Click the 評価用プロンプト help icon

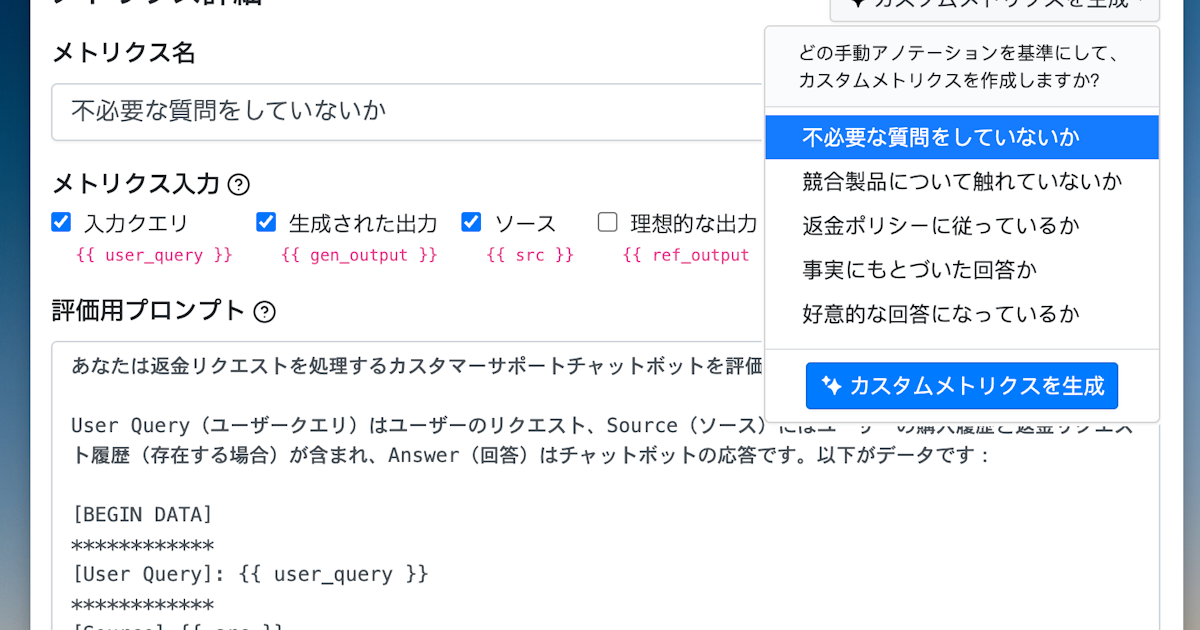pyautogui.click(x=262, y=313)
